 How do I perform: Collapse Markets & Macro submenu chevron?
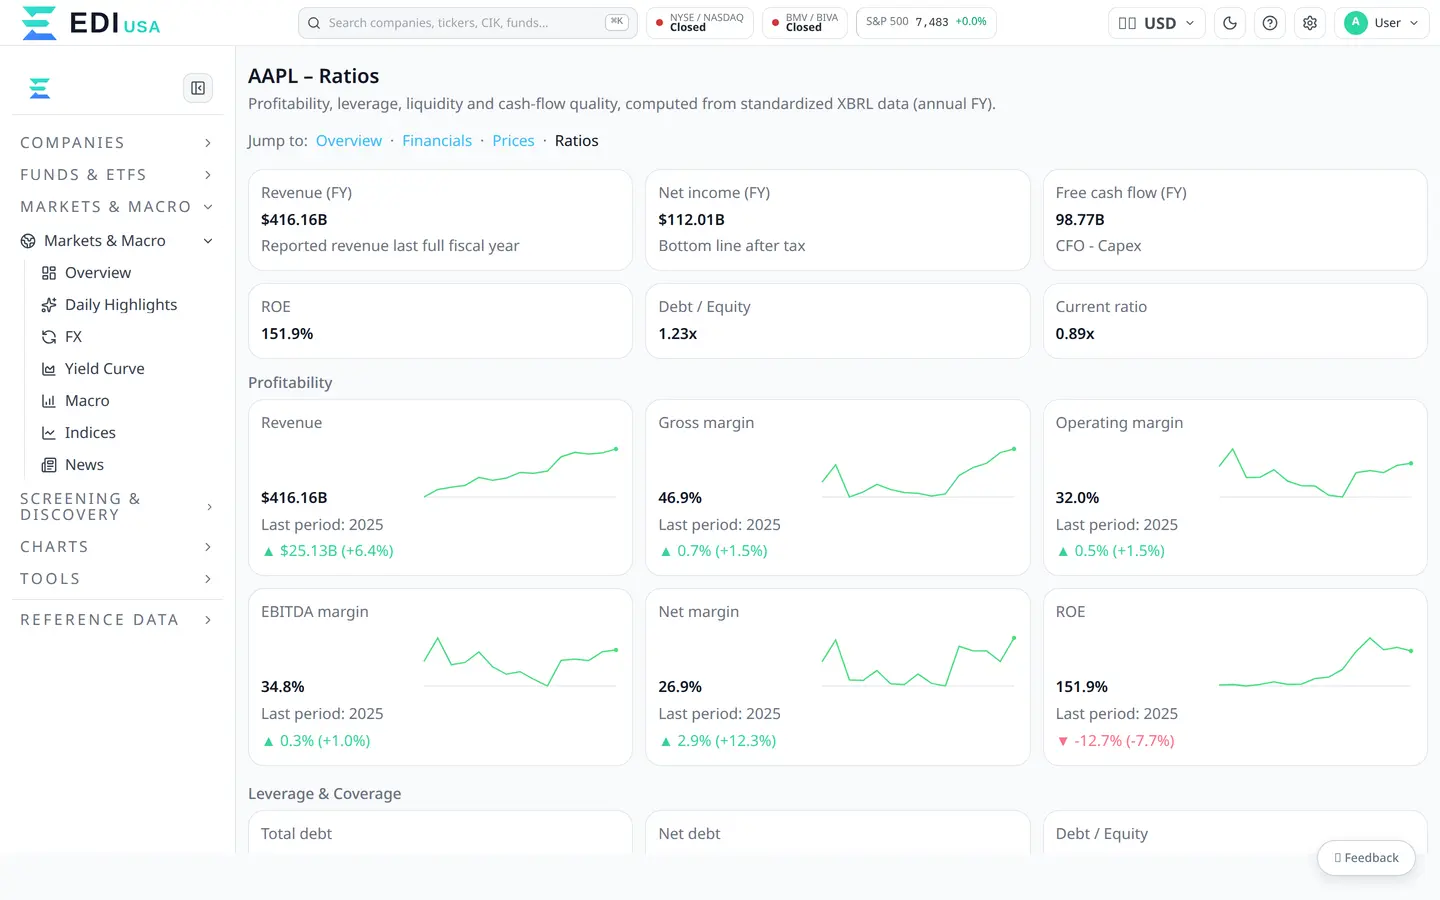tap(208, 241)
